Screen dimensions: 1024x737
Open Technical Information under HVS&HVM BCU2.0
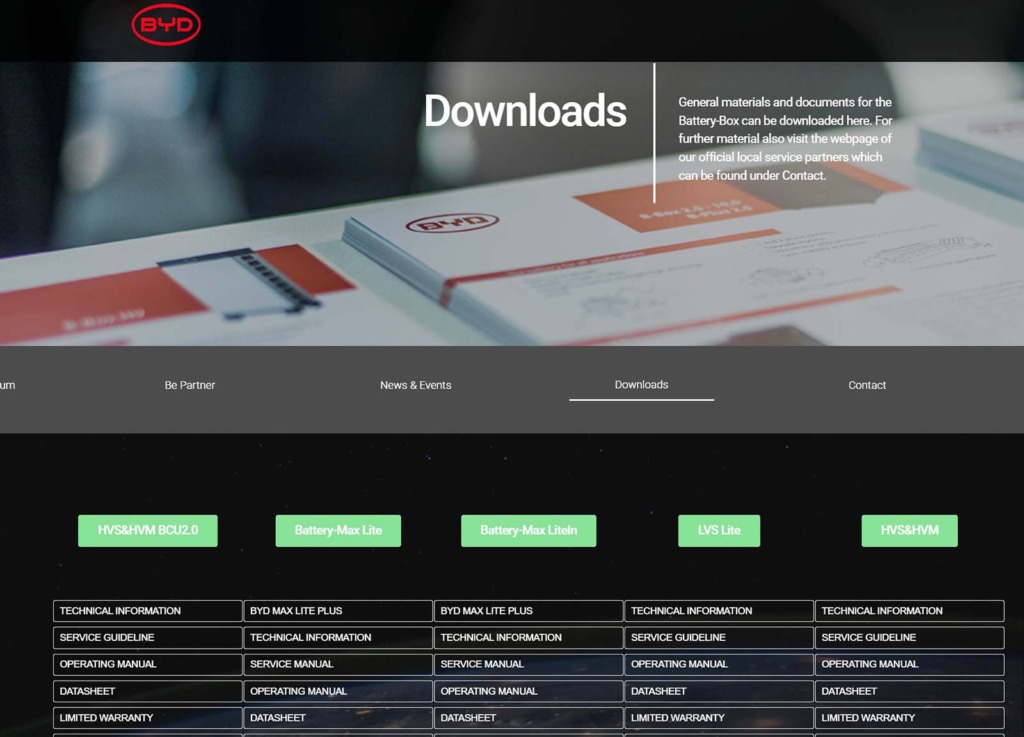click(147, 611)
